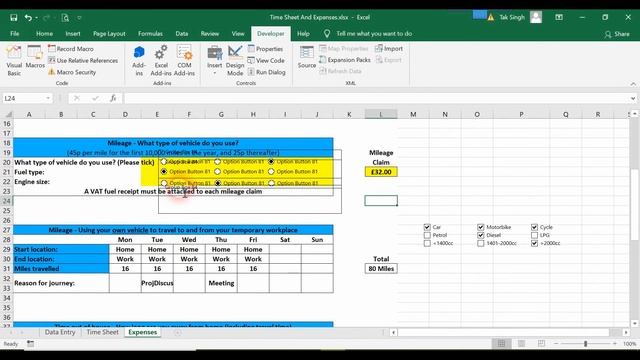
Task: Expand the Name Box dropdown
Action: click(48, 98)
